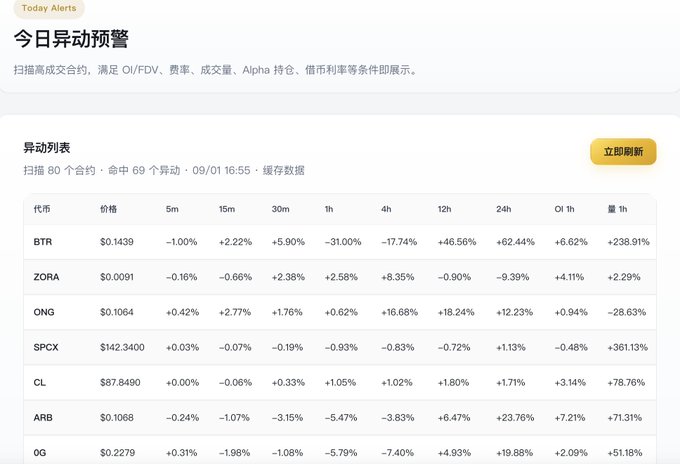The image size is (680, 464).
Task: Click BTR volume change +238.91%
Action: click(x=628, y=242)
